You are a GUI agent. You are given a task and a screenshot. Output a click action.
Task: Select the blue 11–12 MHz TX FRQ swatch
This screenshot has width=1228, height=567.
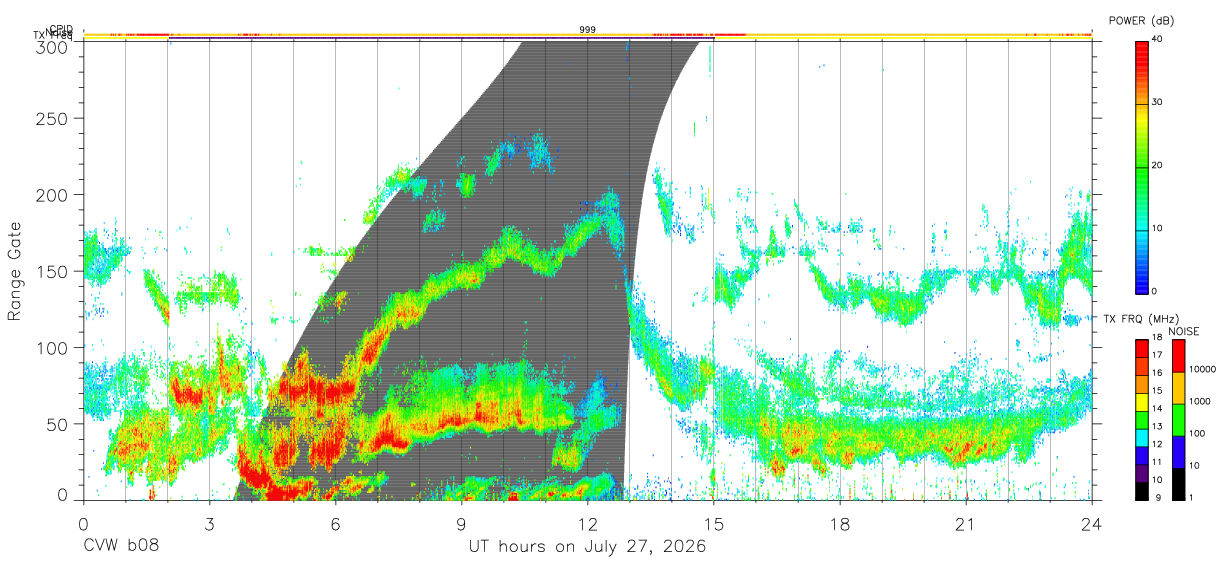point(1142,454)
